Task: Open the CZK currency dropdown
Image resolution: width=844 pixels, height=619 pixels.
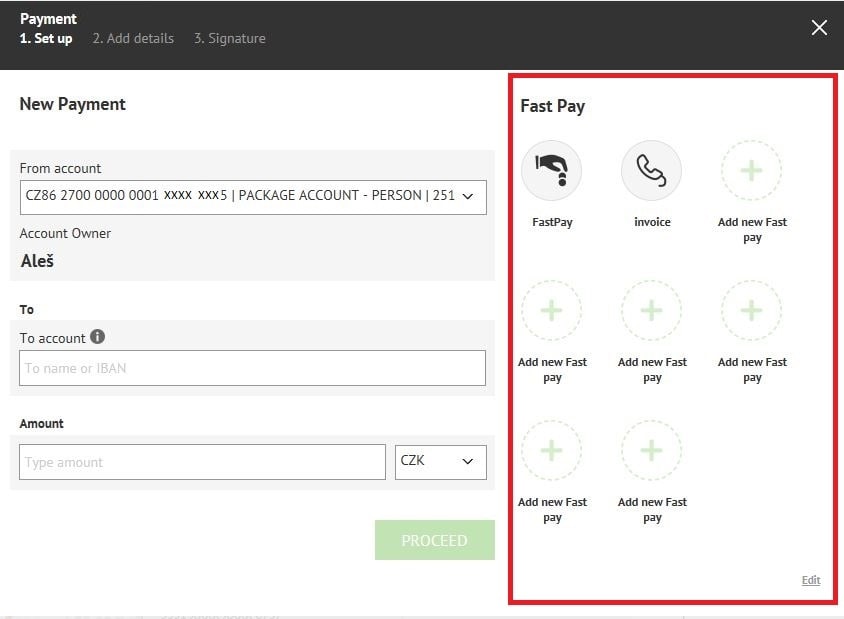Action: tap(440, 462)
